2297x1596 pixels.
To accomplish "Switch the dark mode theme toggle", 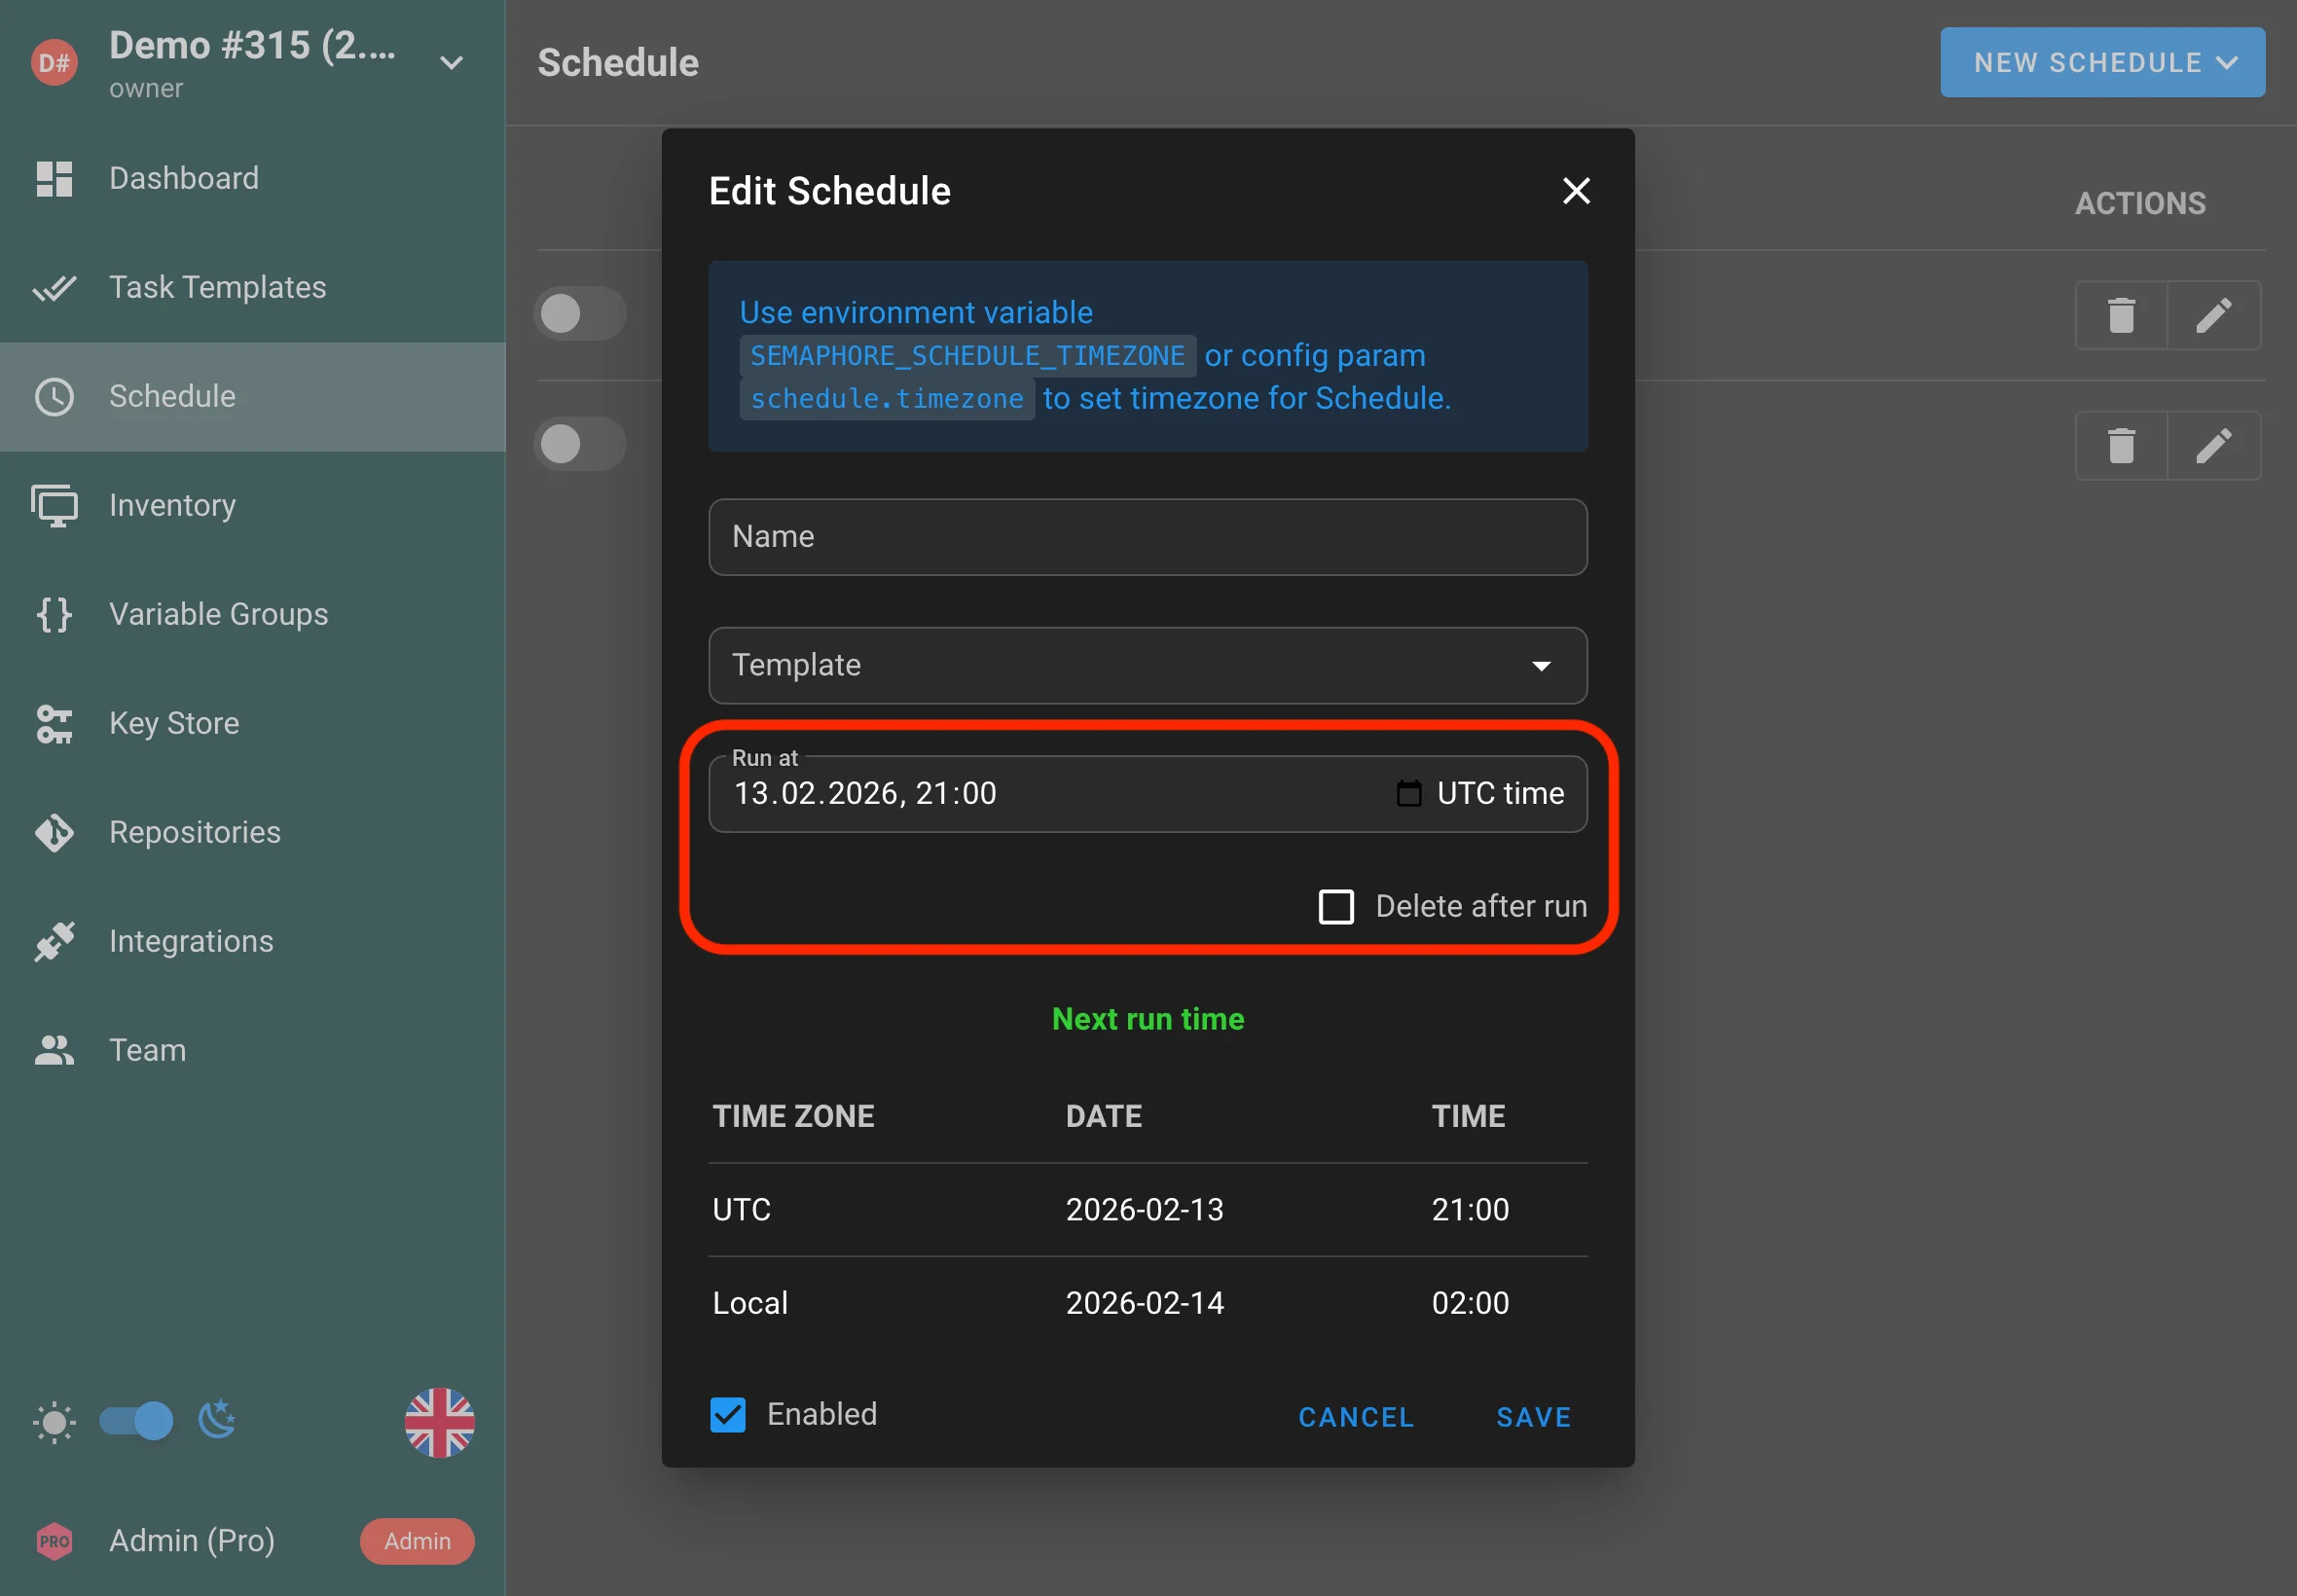I will click(136, 1420).
